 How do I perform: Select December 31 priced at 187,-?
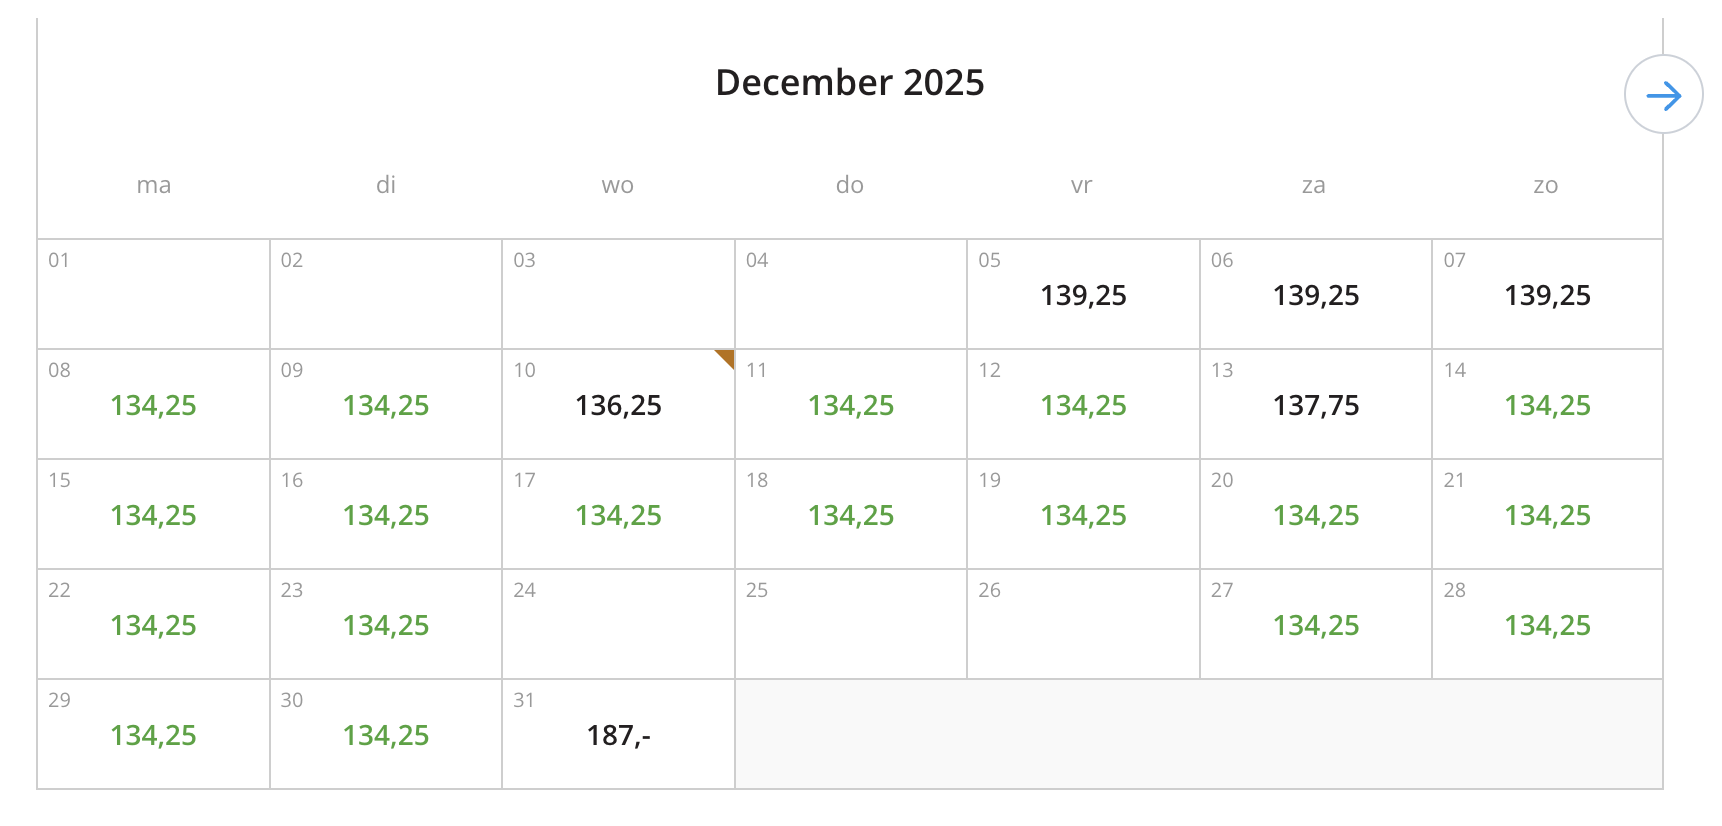[618, 734]
